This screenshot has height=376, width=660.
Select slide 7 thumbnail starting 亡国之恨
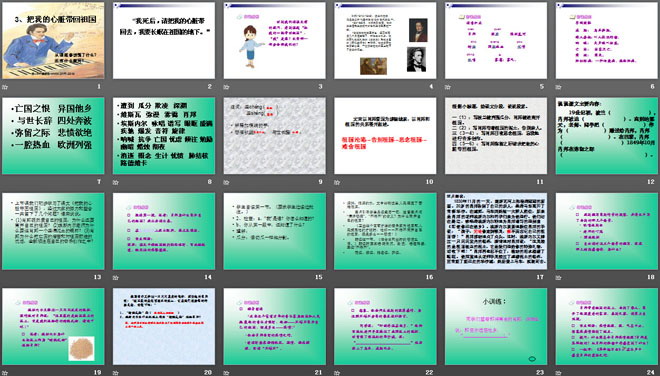(53, 136)
